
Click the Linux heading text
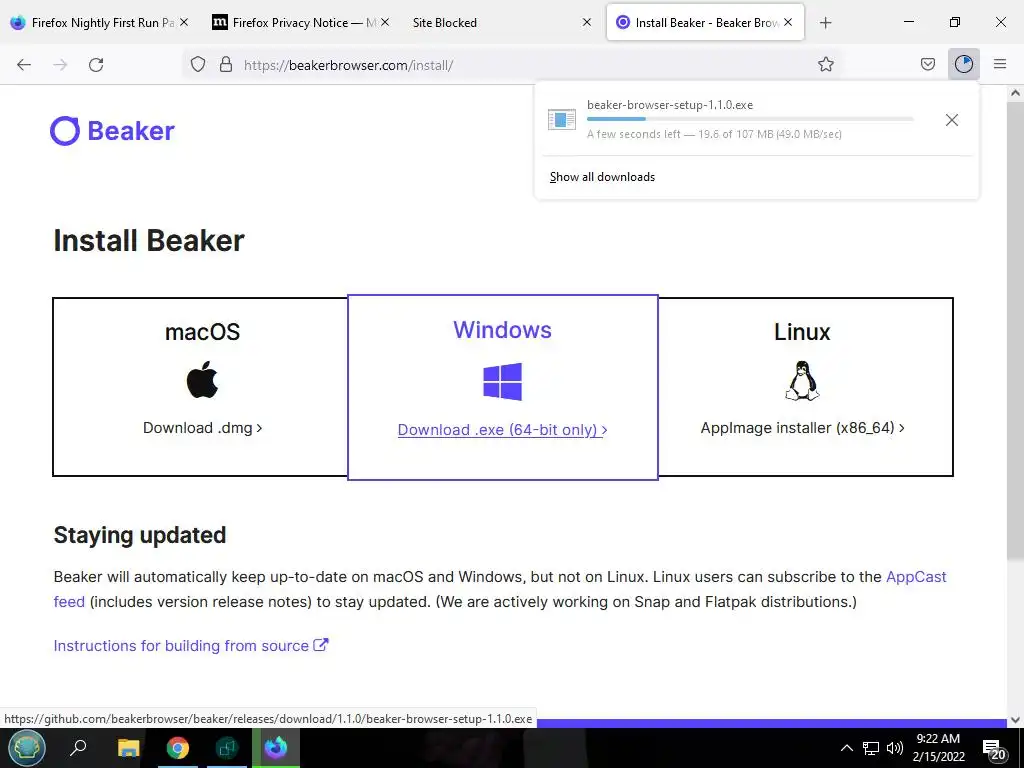point(802,332)
